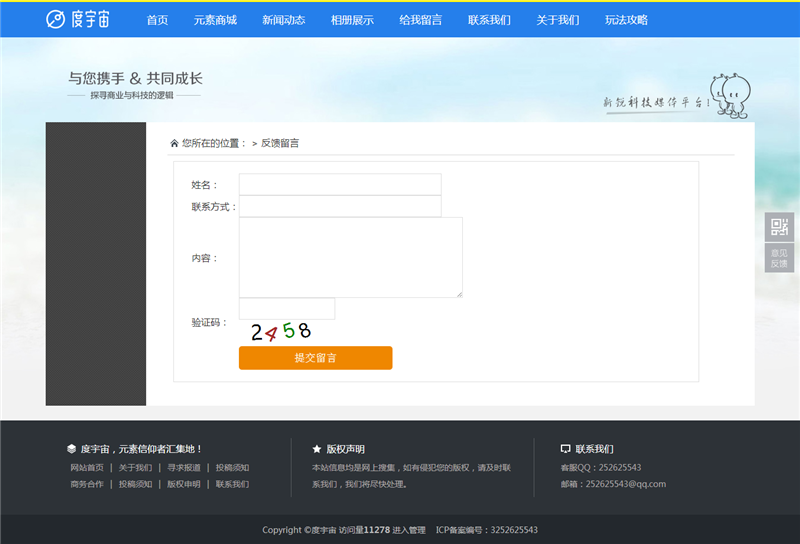
Task: Click the cartoon mascot illustration
Action: click(730, 96)
